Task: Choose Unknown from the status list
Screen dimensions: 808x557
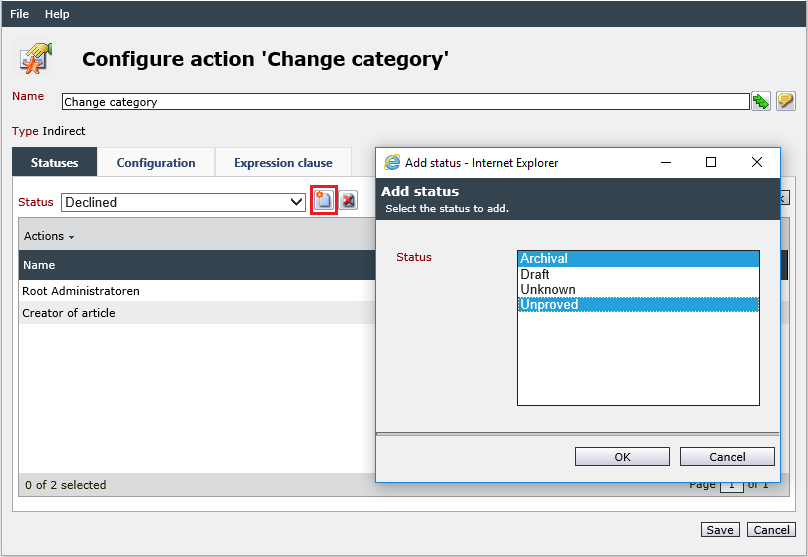Action: click(638, 289)
